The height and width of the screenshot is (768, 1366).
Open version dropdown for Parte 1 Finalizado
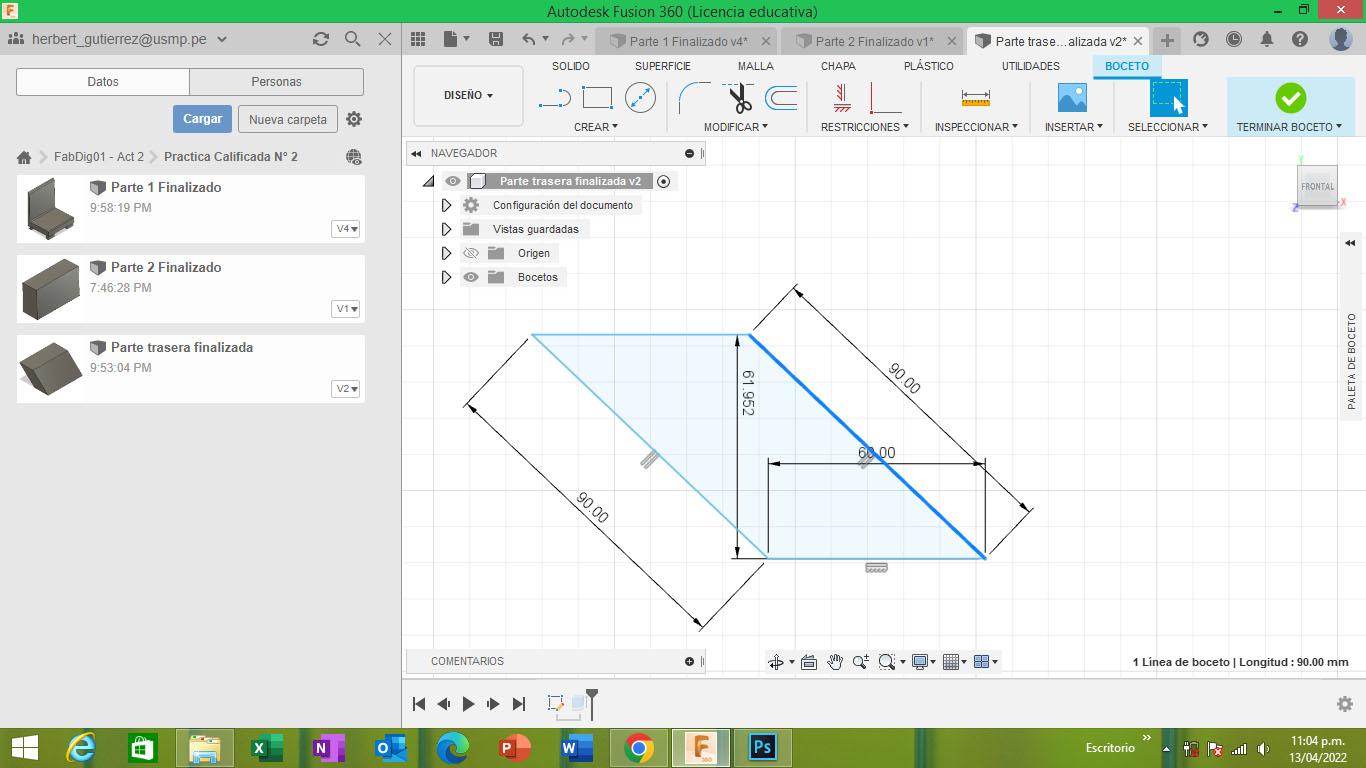point(346,229)
